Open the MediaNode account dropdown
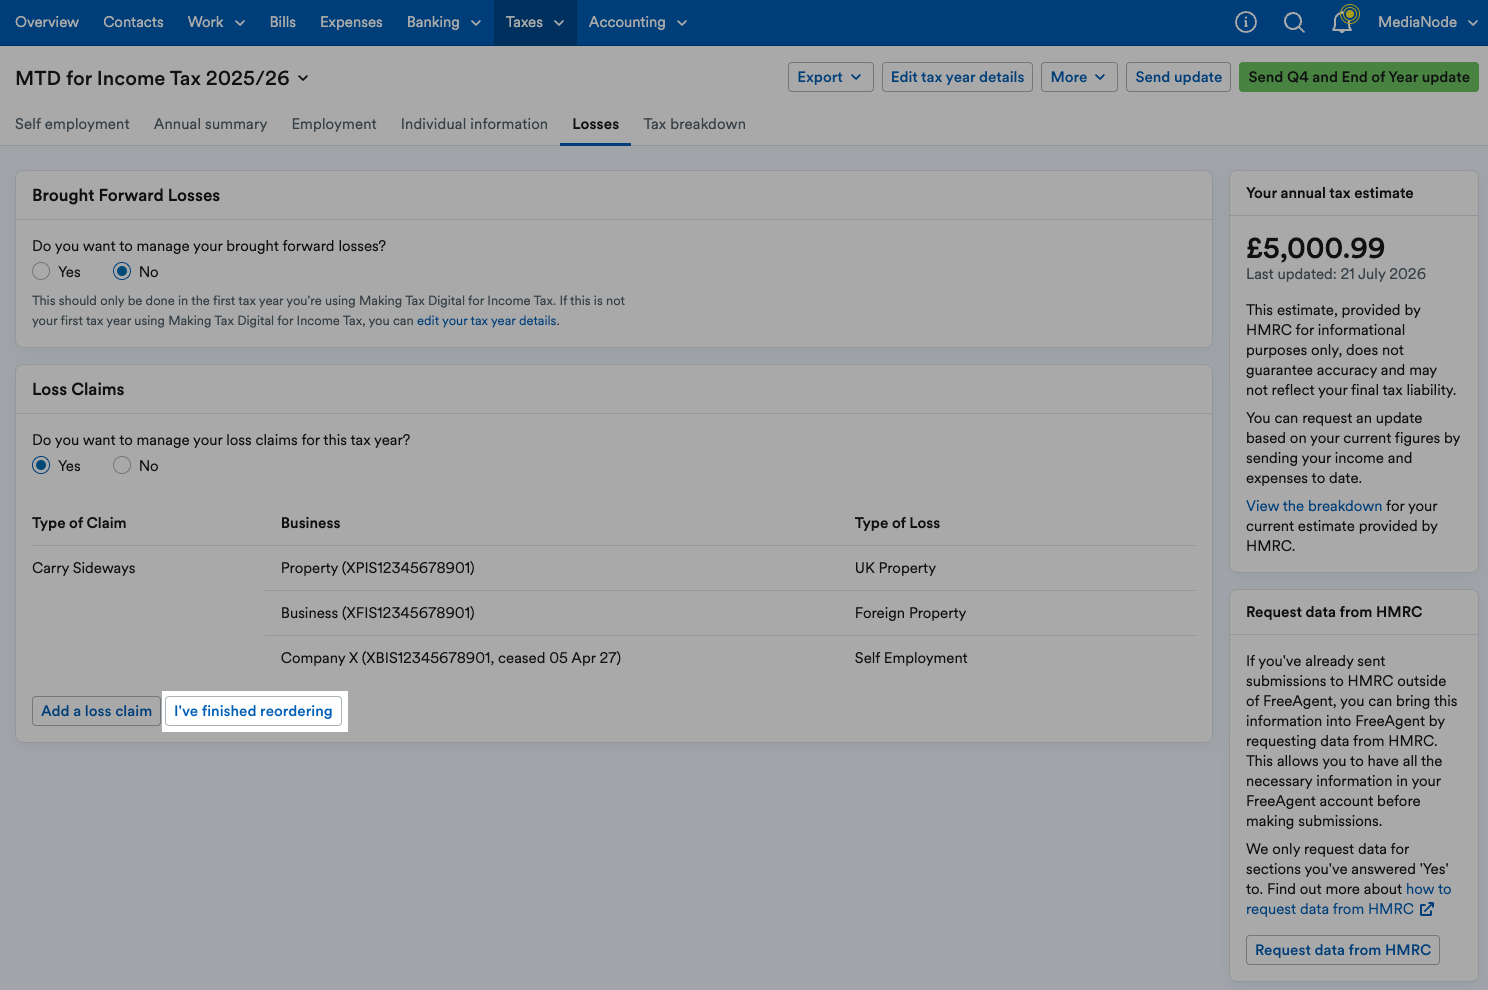This screenshot has width=1488, height=990. pos(1428,22)
